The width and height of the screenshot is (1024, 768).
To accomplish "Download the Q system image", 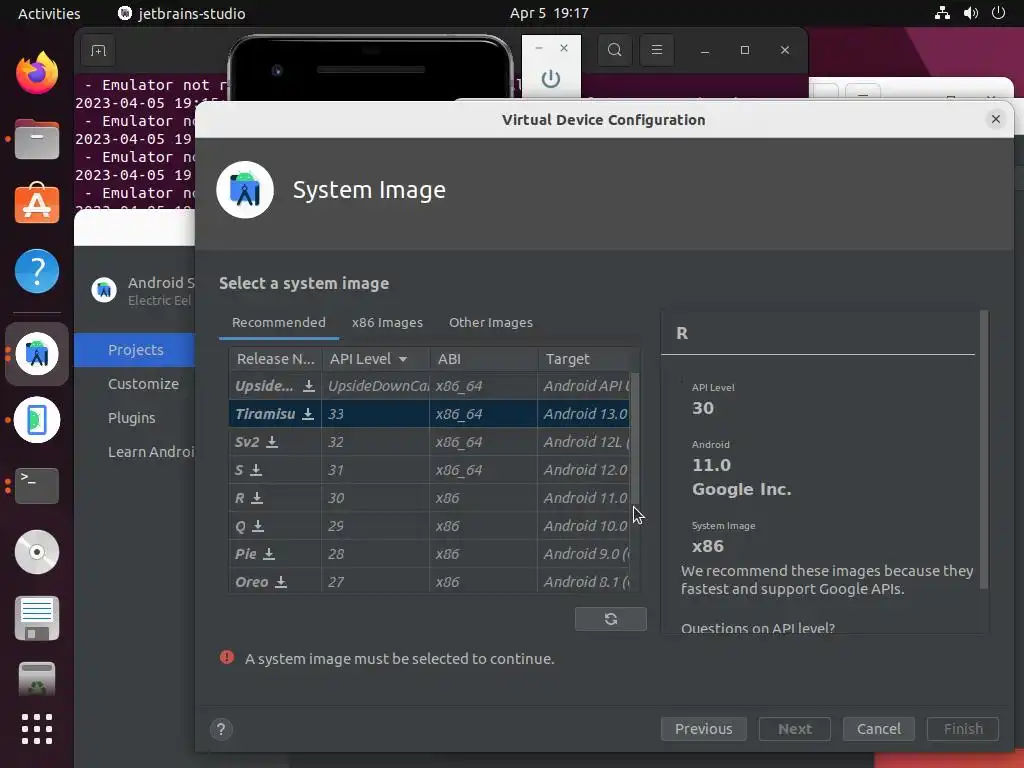I will (x=258, y=526).
